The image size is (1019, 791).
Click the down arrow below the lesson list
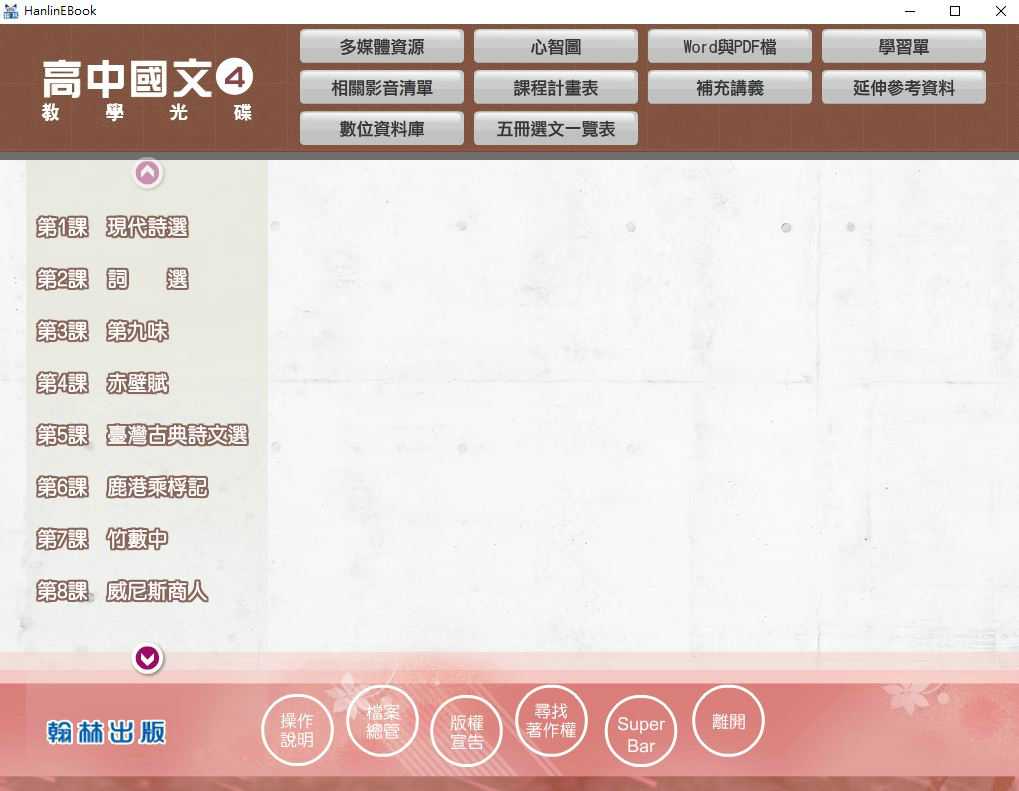[148, 658]
